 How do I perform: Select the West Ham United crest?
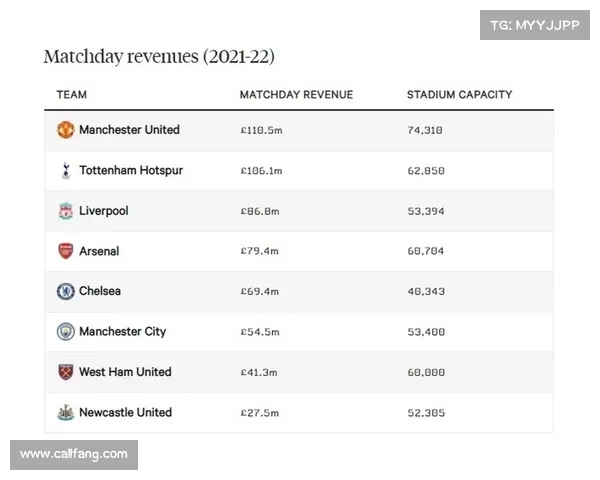(65, 372)
